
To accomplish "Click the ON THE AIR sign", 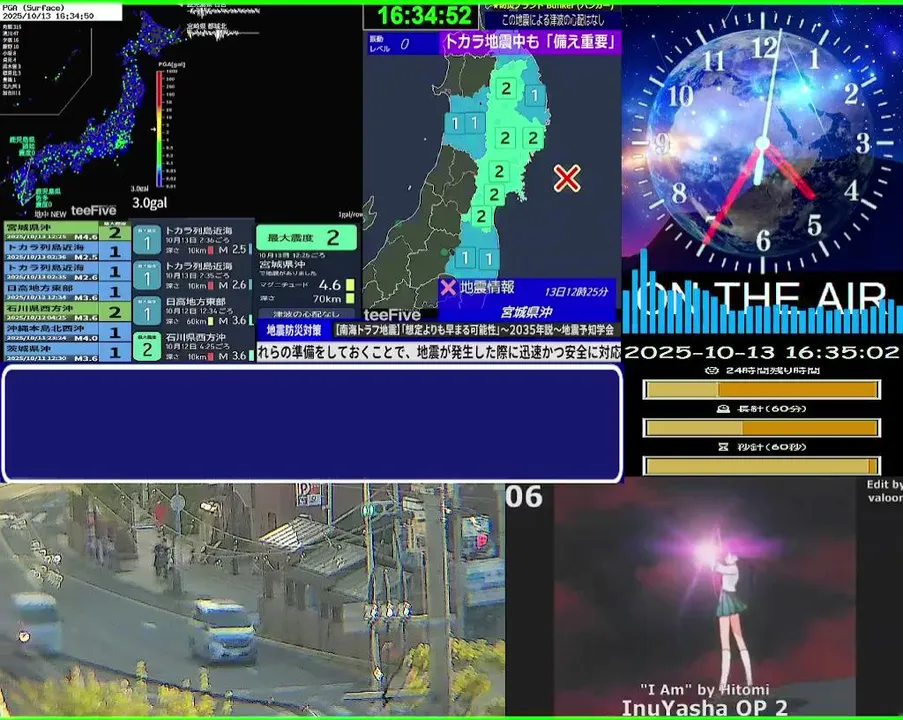I will (761, 297).
